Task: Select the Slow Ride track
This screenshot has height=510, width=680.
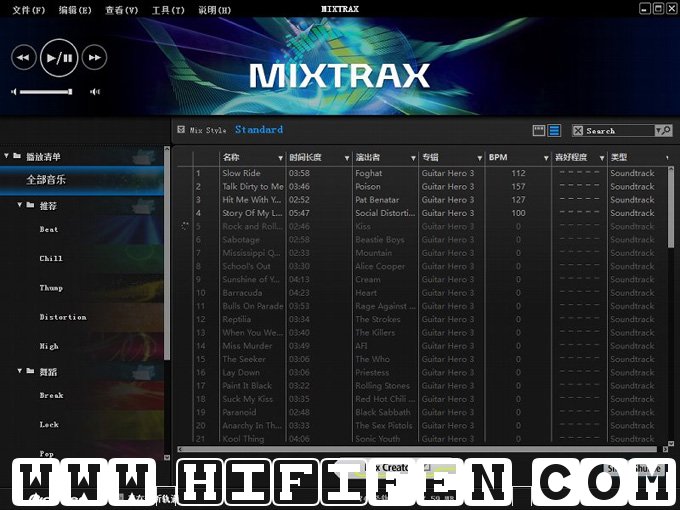Action: point(241,173)
